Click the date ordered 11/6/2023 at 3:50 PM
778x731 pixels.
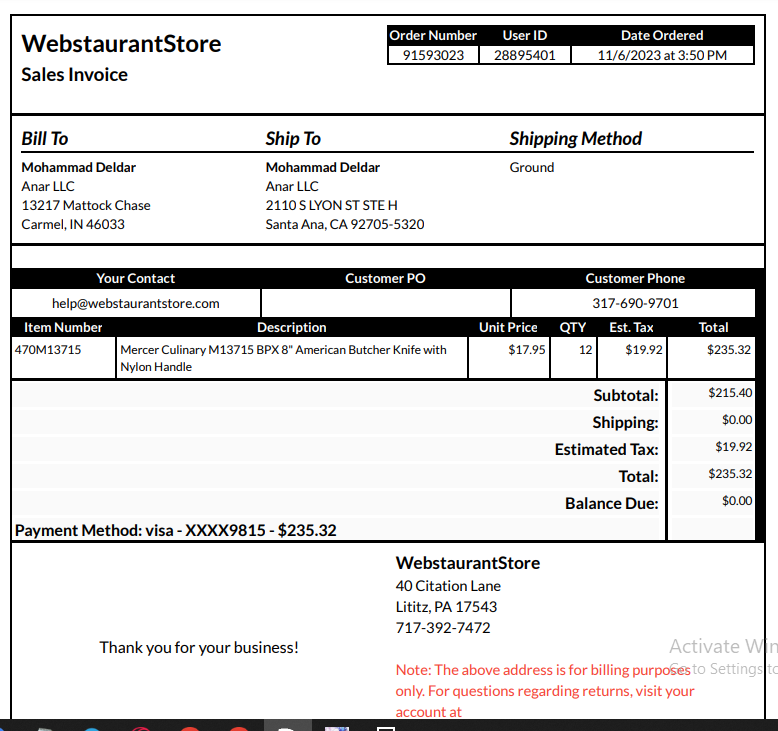[662, 55]
